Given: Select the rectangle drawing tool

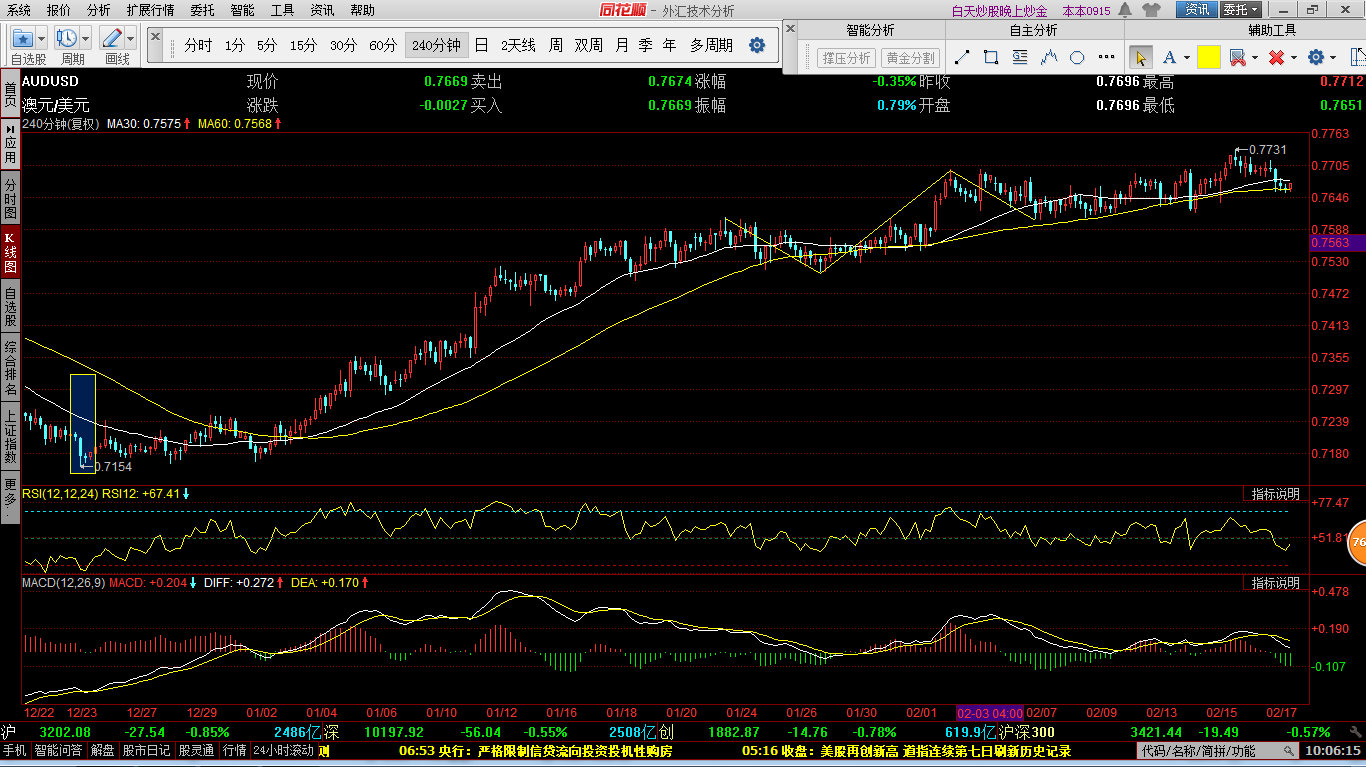Looking at the screenshot, I should (991, 58).
